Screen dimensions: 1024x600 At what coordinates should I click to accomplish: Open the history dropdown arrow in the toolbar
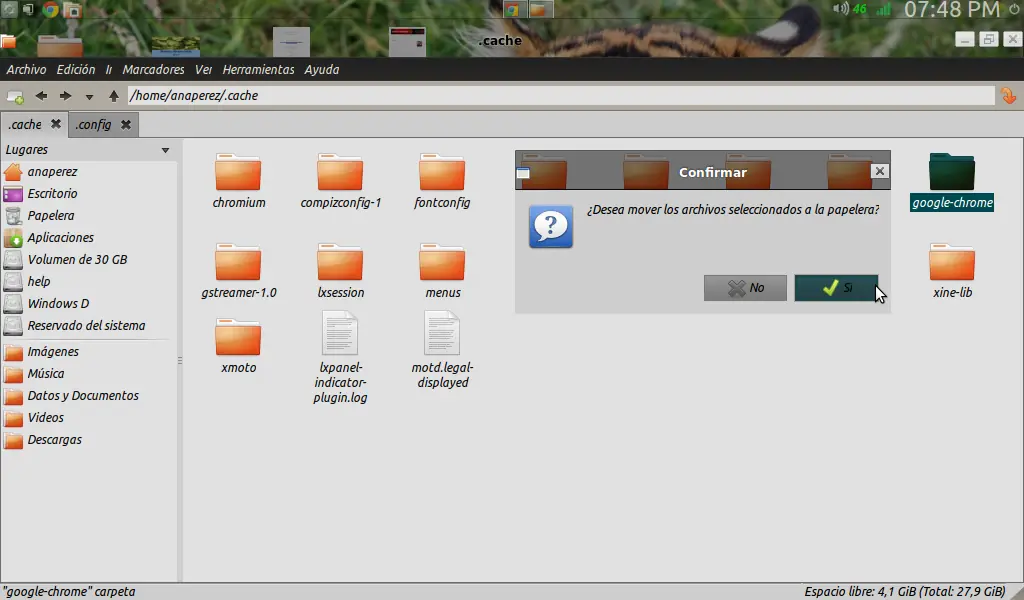(89, 97)
